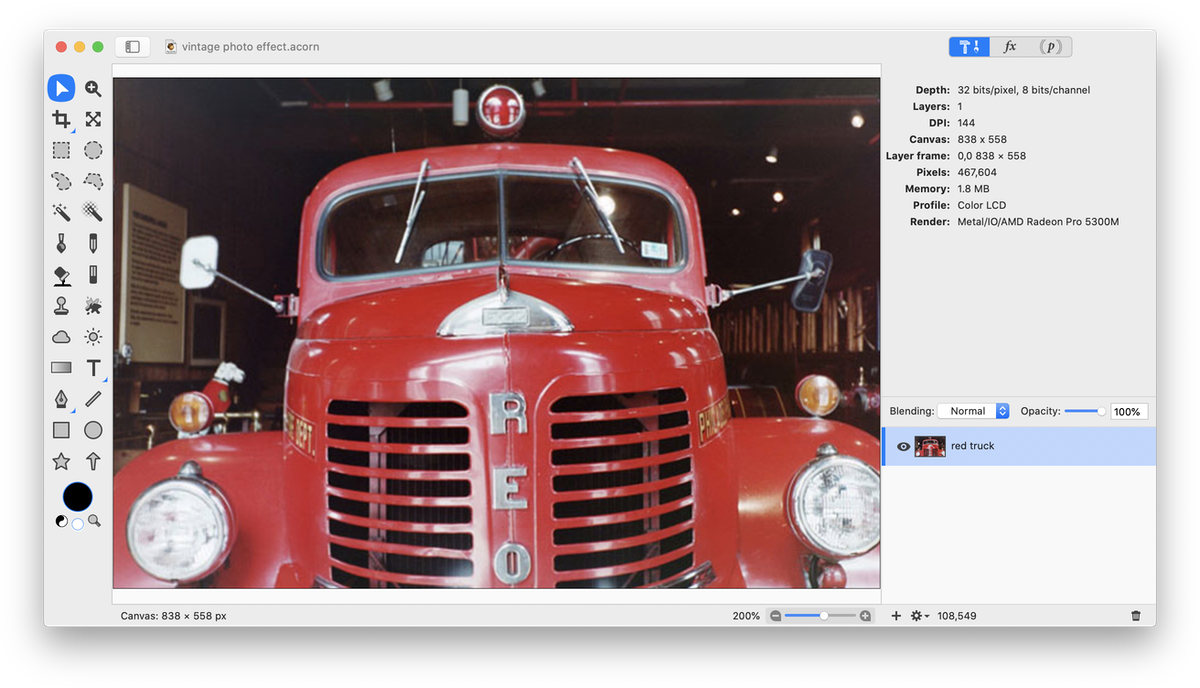
Task: Click the small white fill color circle
Action: 78,524
